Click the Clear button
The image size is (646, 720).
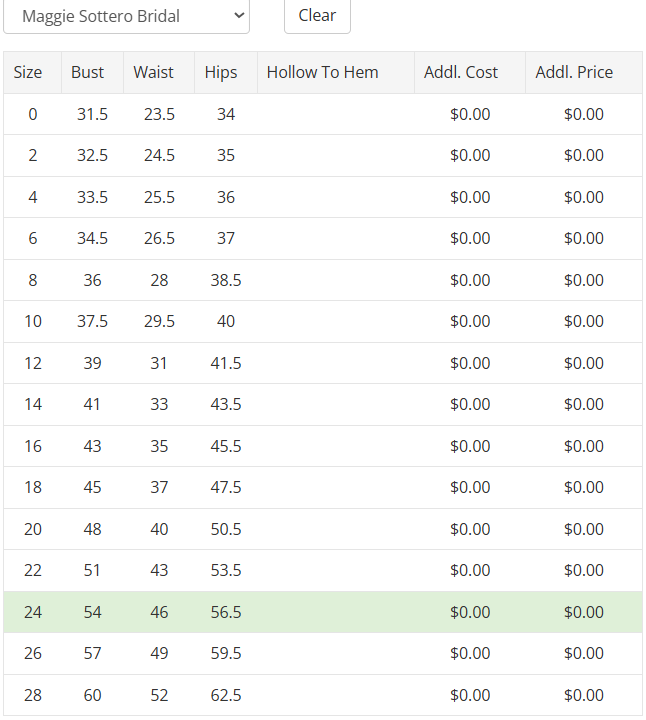317,16
